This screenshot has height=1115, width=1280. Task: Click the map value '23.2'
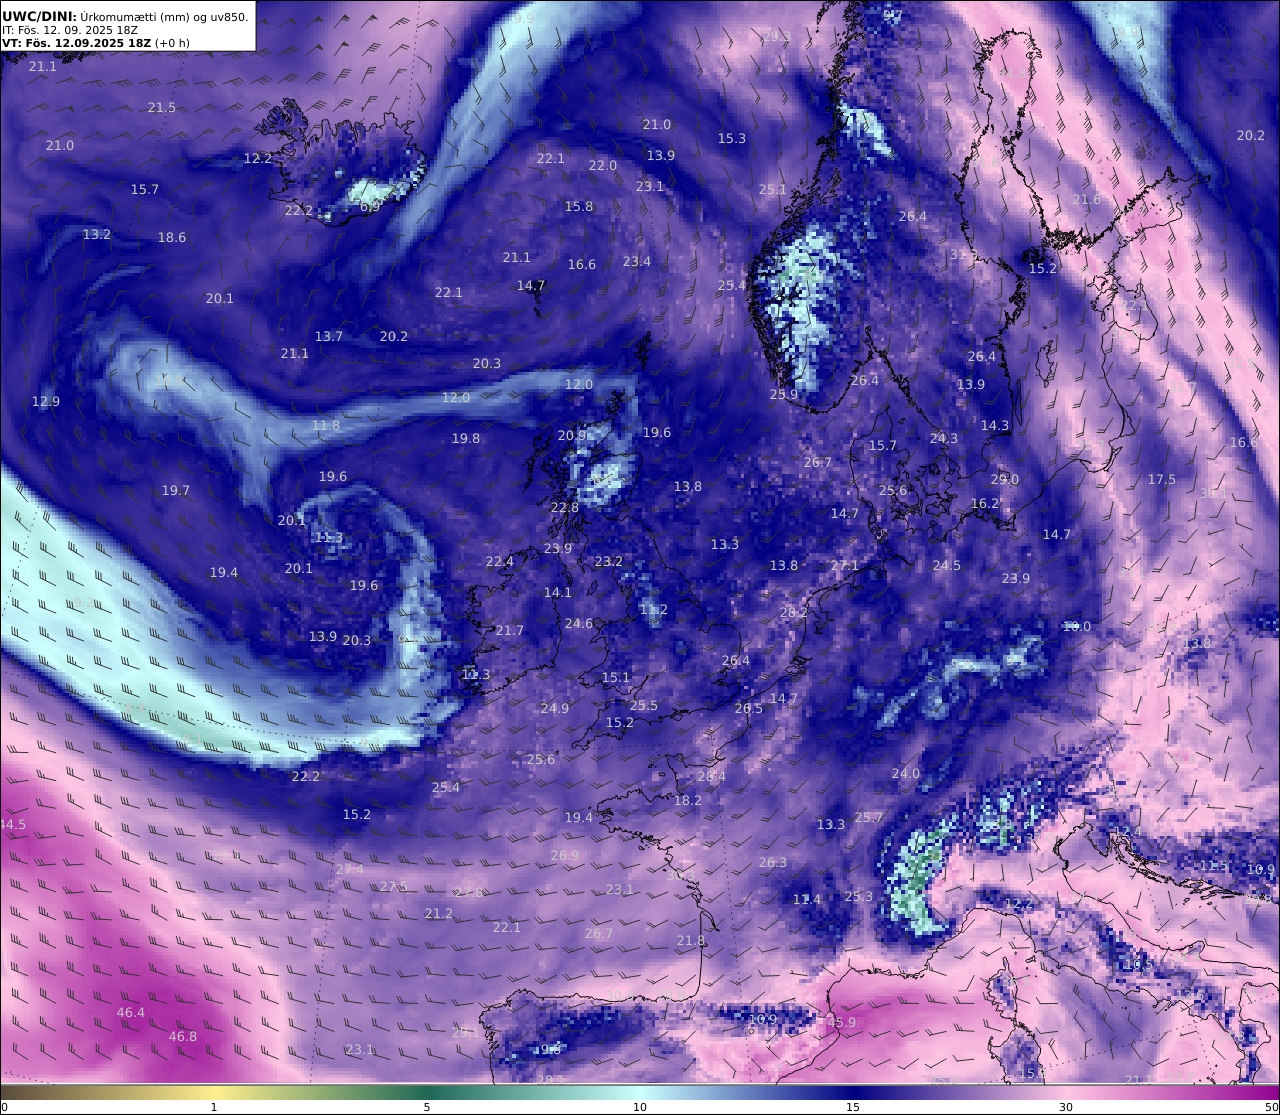(x=609, y=561)
